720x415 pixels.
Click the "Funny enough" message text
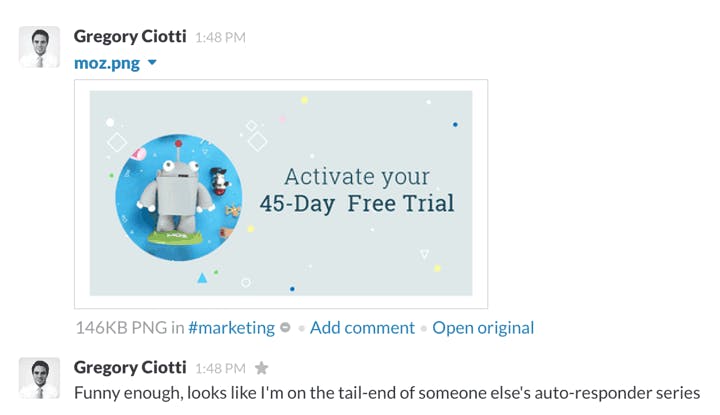[x=387, y=392]
